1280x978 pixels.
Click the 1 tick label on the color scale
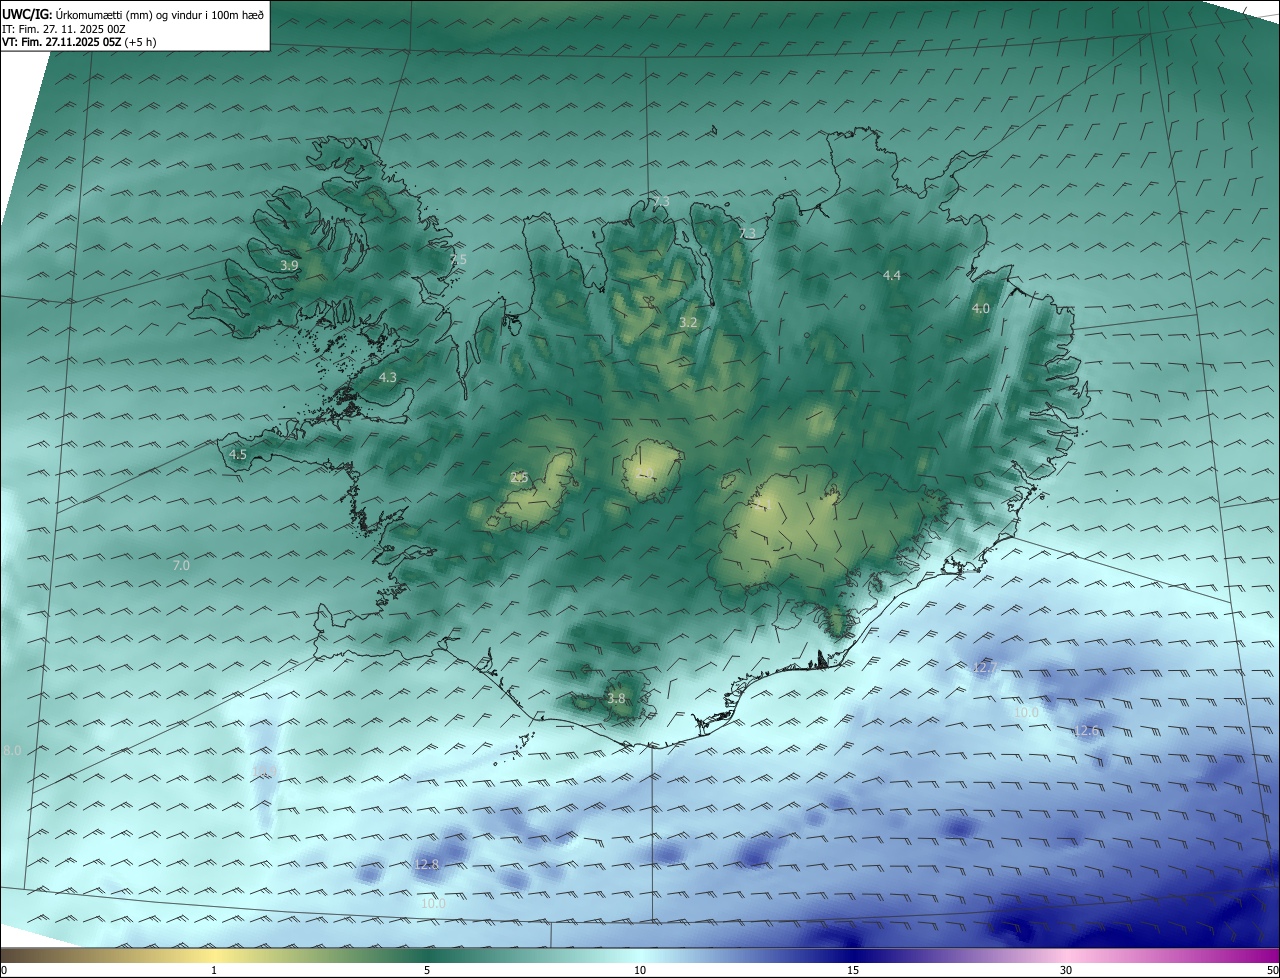214,970
